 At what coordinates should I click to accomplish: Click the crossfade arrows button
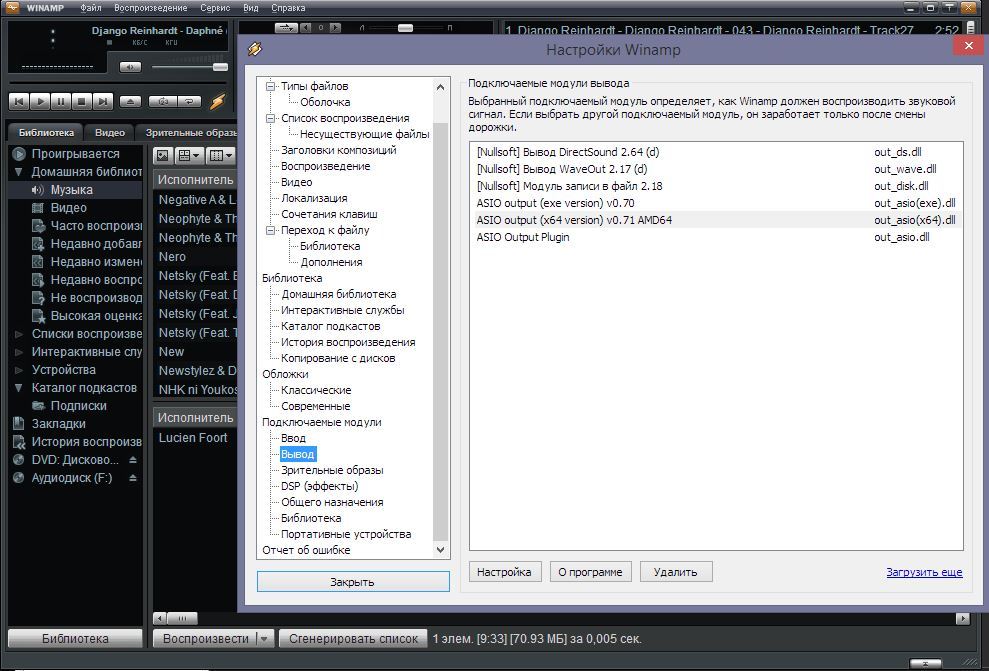[x=286, y=28]
